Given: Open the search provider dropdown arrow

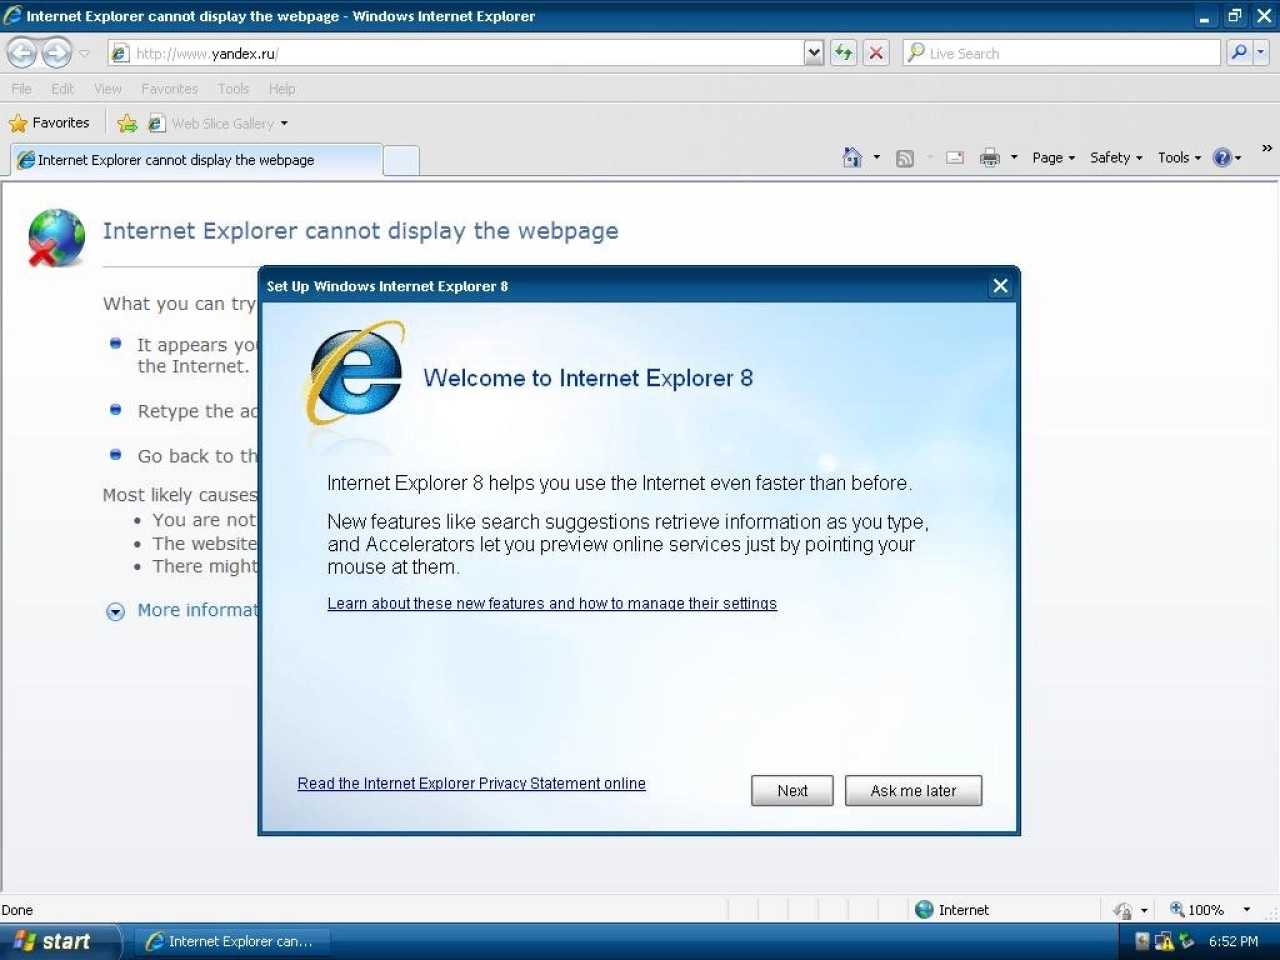Looking at the screenshot, I should pyautogui.click(x=1261, y=52).
